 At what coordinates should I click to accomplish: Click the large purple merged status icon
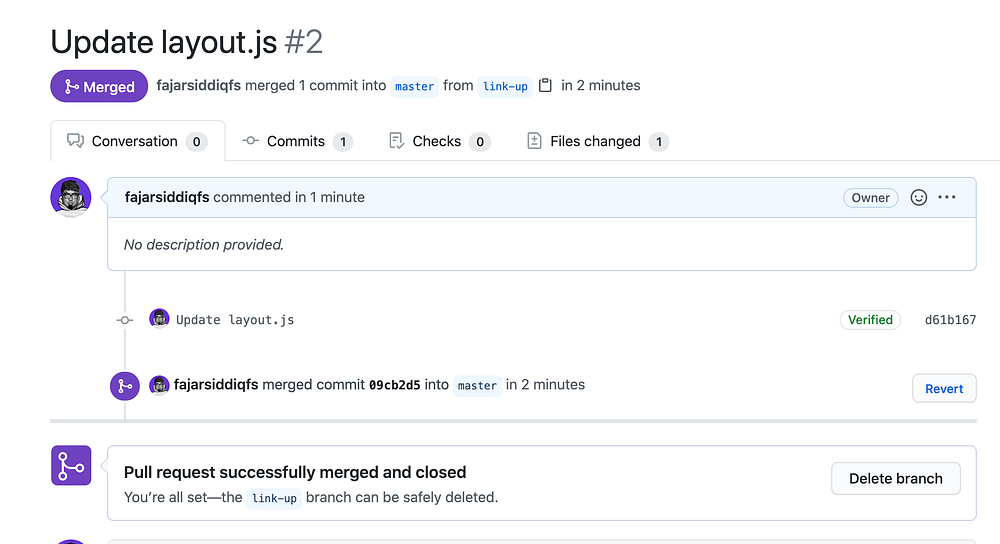(x=71, y=466)
